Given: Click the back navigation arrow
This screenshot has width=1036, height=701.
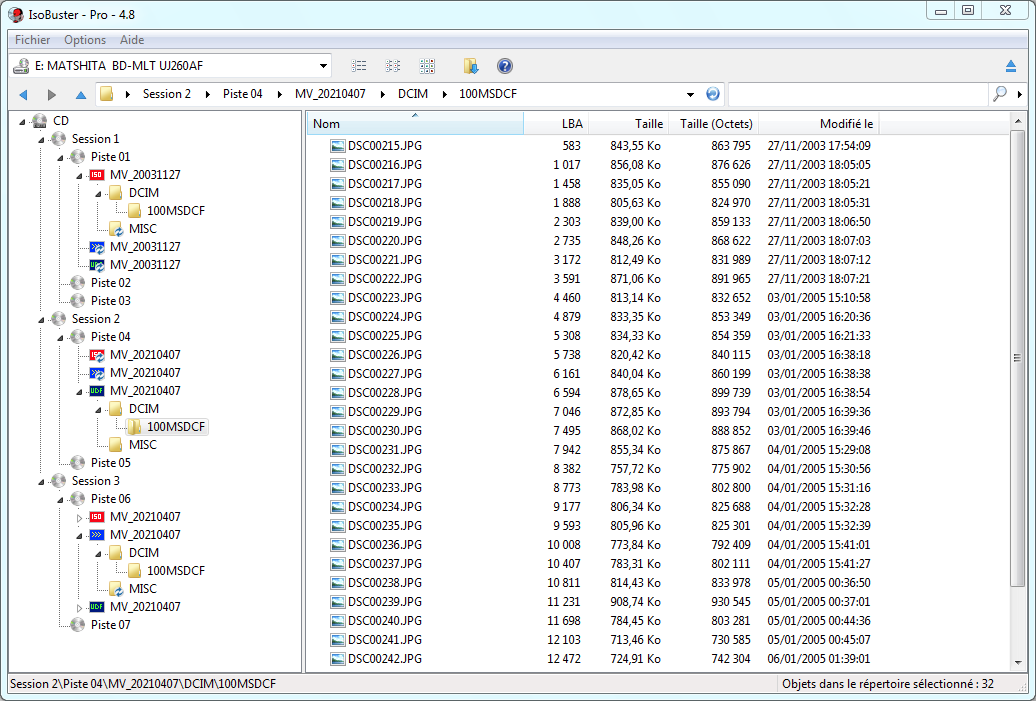Looking at the screenshot, I should click(24, 94).
